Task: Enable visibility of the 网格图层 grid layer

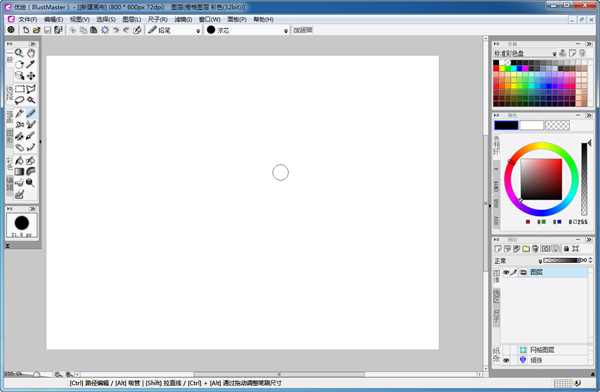Action: [506, 350]
